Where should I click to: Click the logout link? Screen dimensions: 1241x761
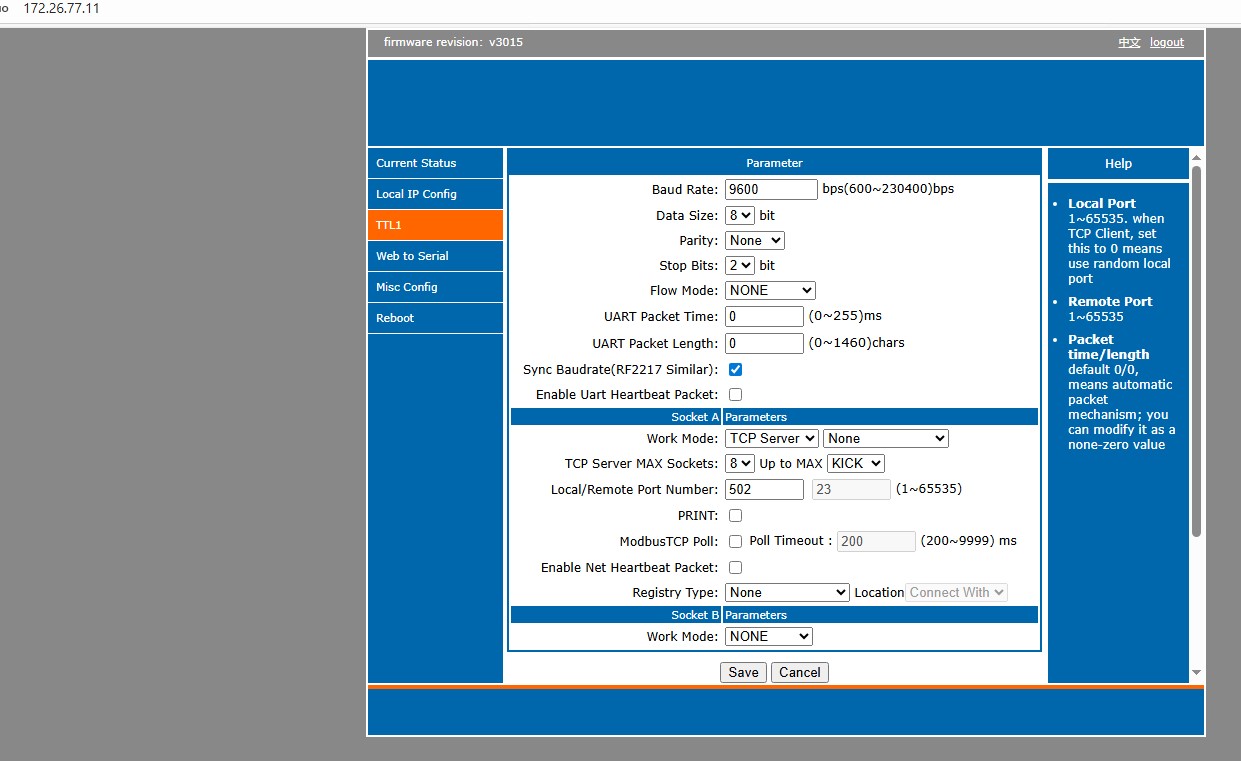point(1166,43)
